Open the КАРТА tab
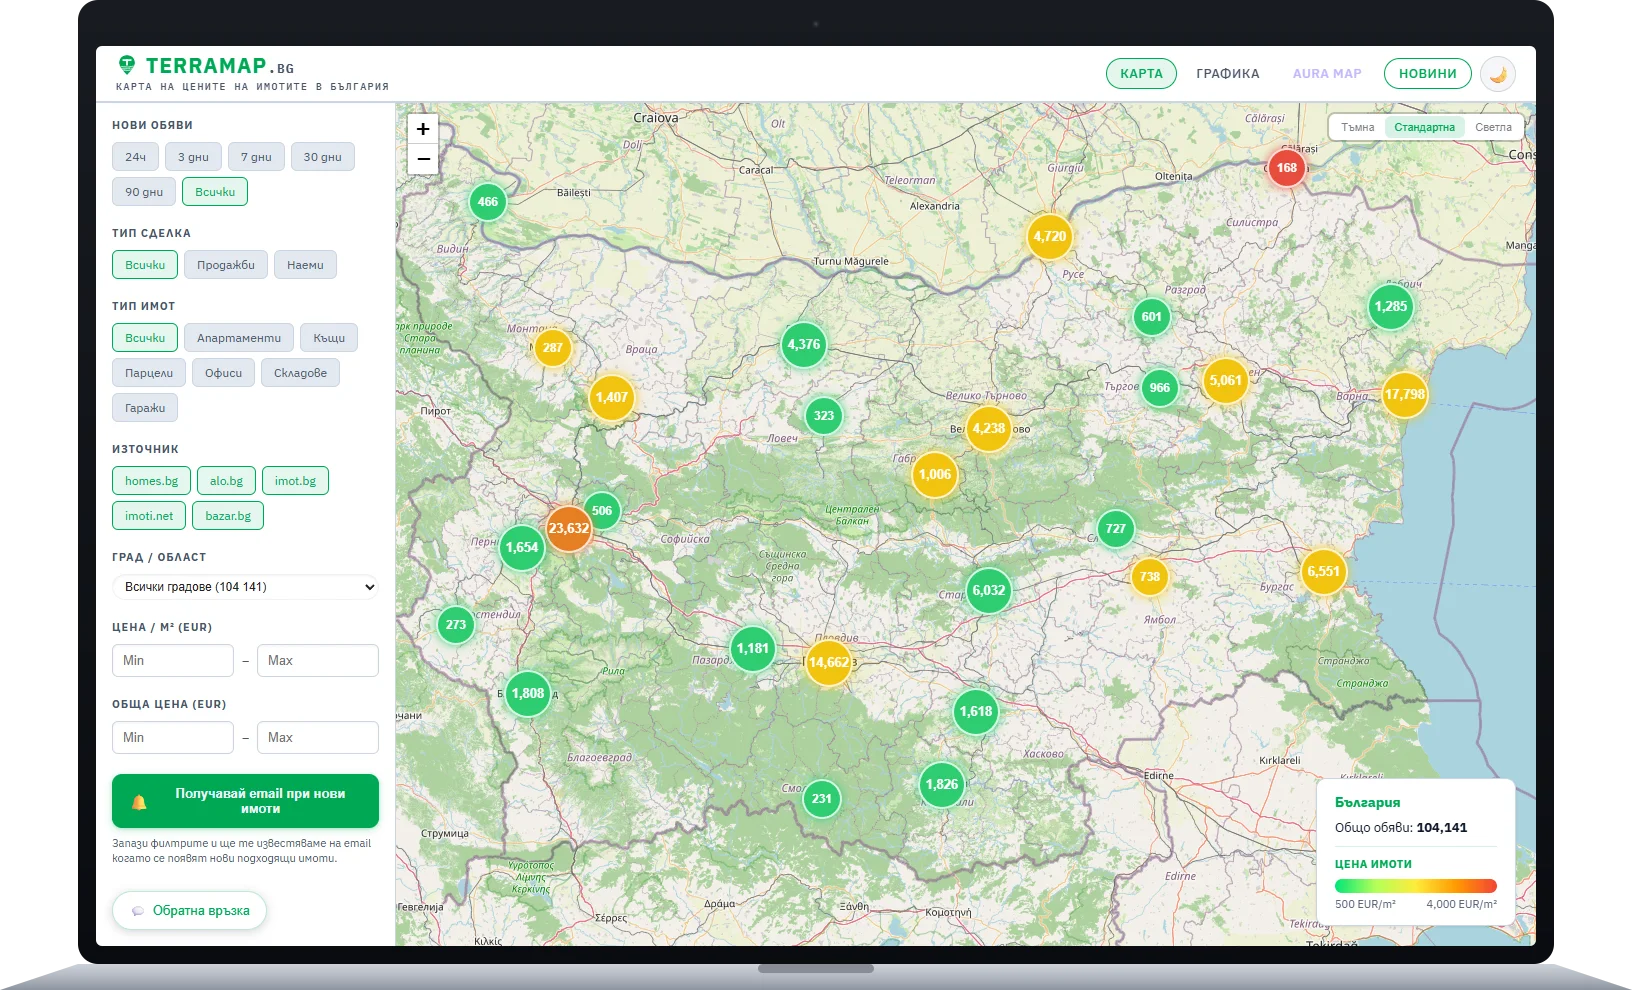The width and height of the screenshot is (1632, 990). pos(1141,74)
